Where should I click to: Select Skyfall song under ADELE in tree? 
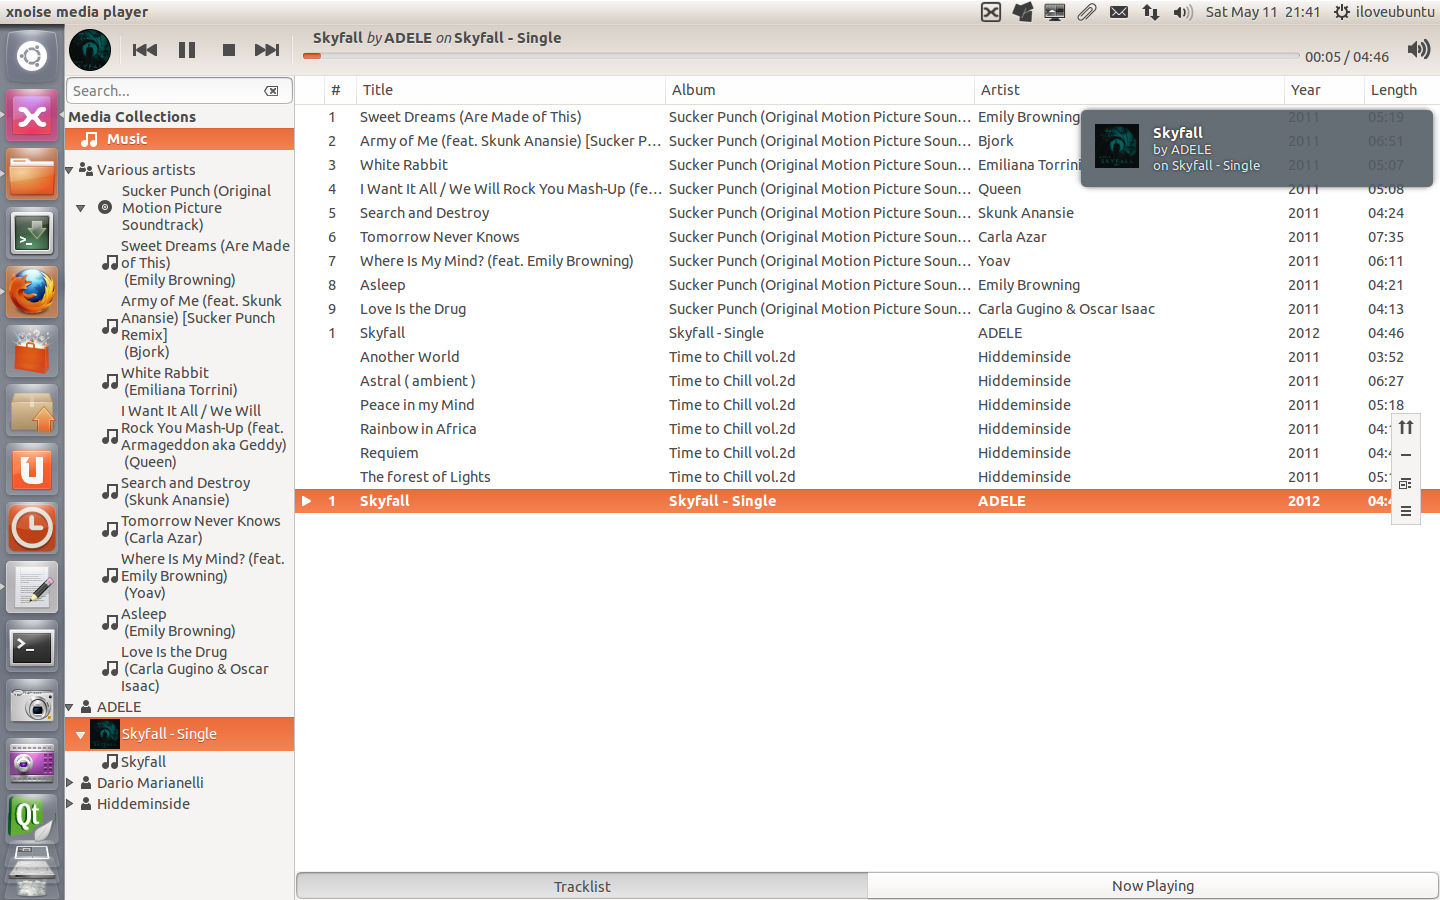click(x=143, y=762)
